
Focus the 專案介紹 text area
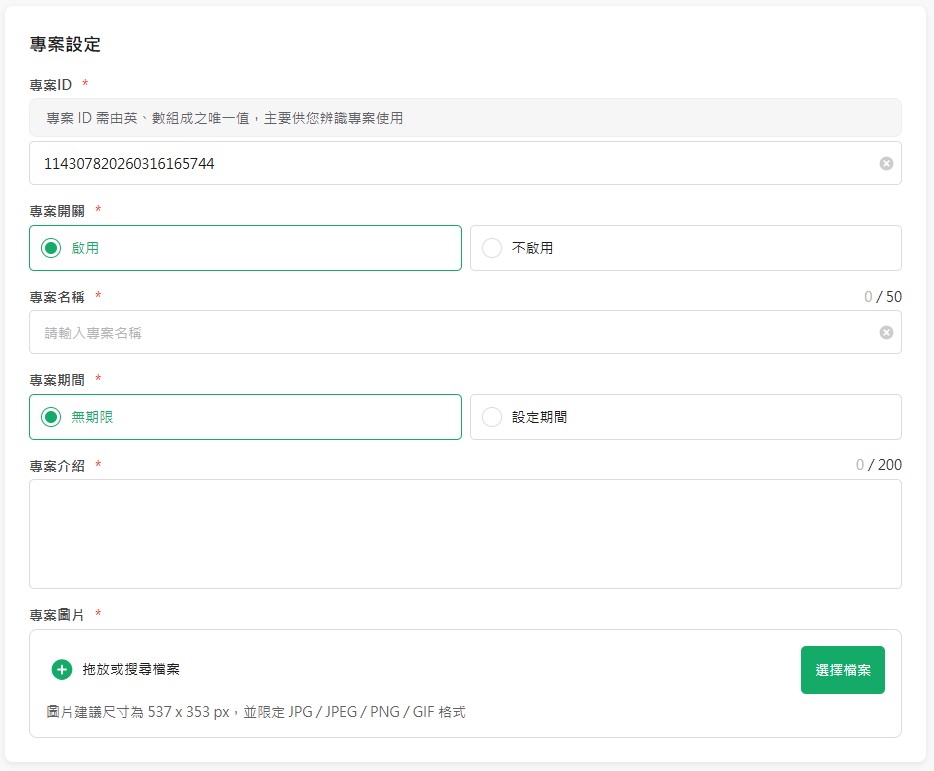[465, 533]
